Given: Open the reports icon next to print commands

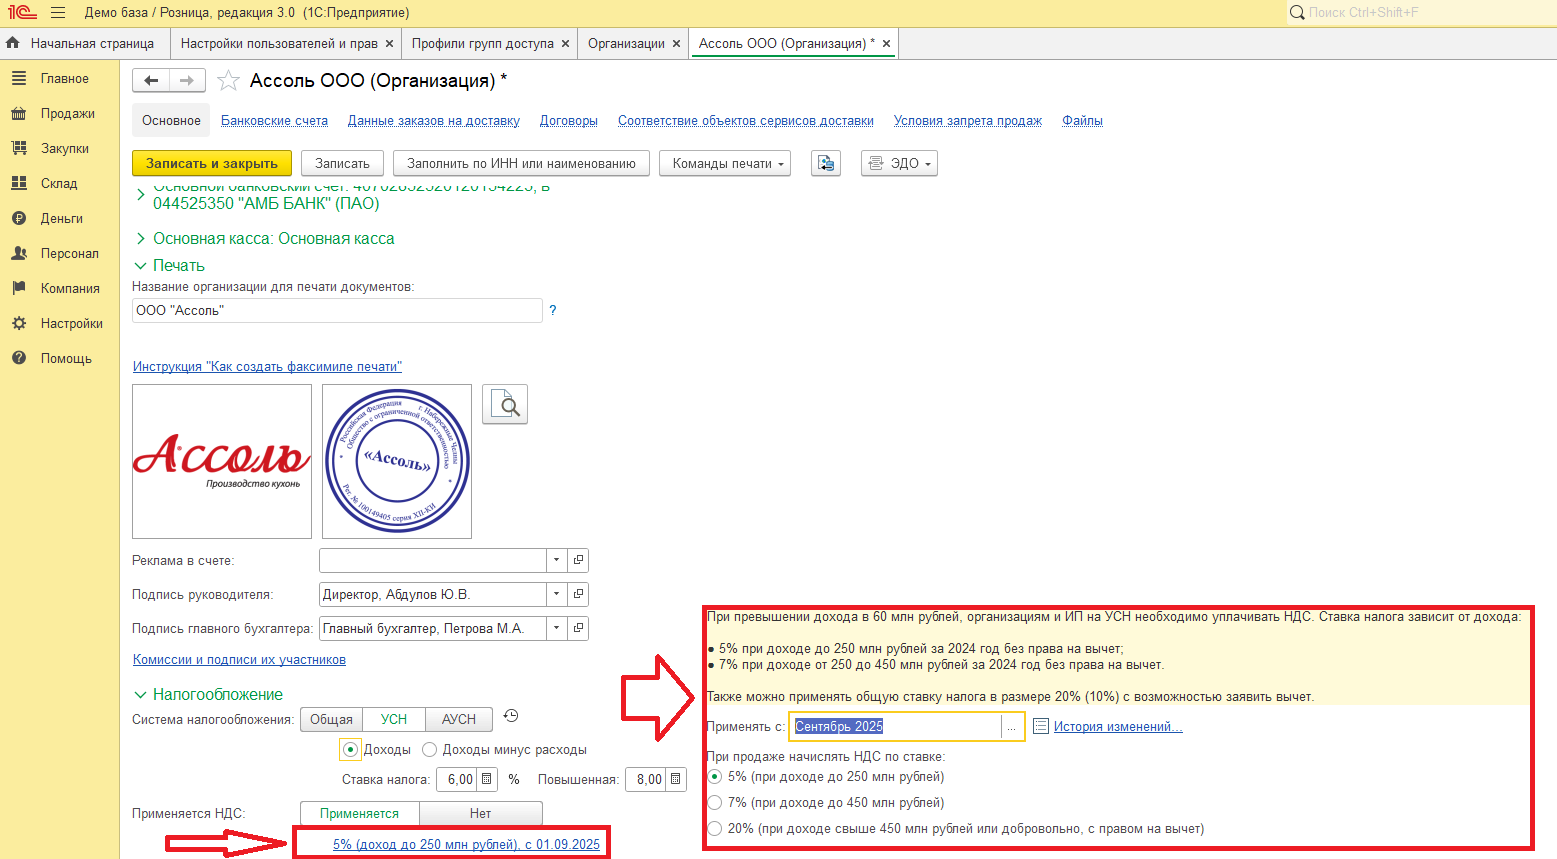Looking at the screenshot, I should coord(825,164).
